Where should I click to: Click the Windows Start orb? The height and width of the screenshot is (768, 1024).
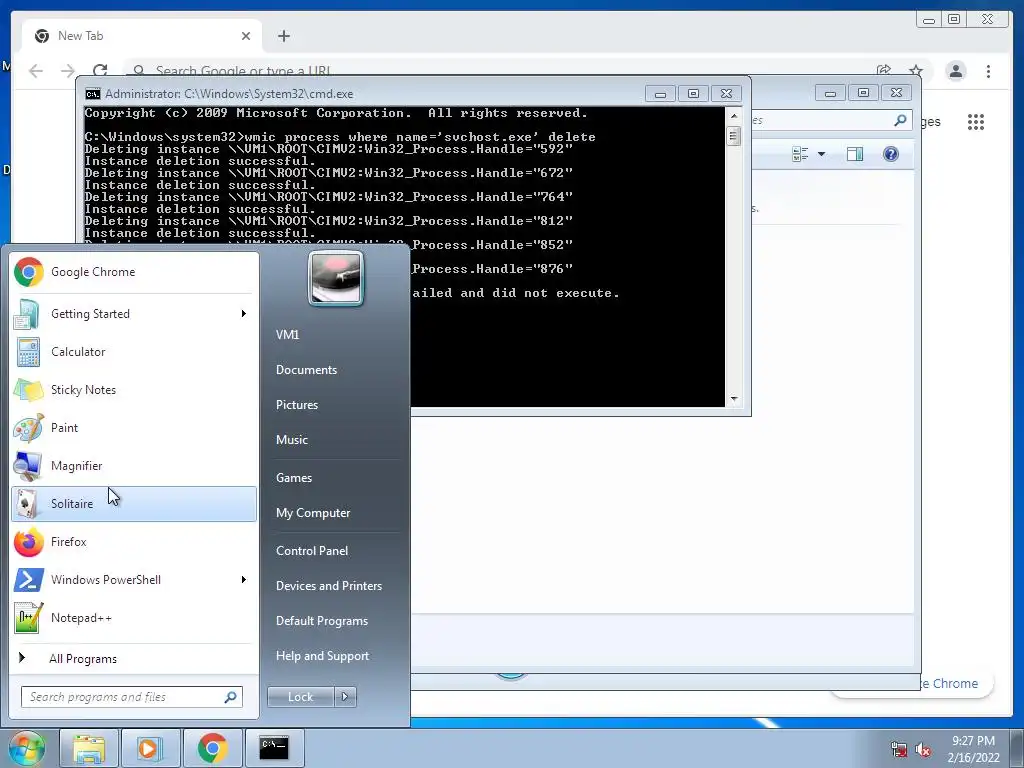[x=26, y=748]
